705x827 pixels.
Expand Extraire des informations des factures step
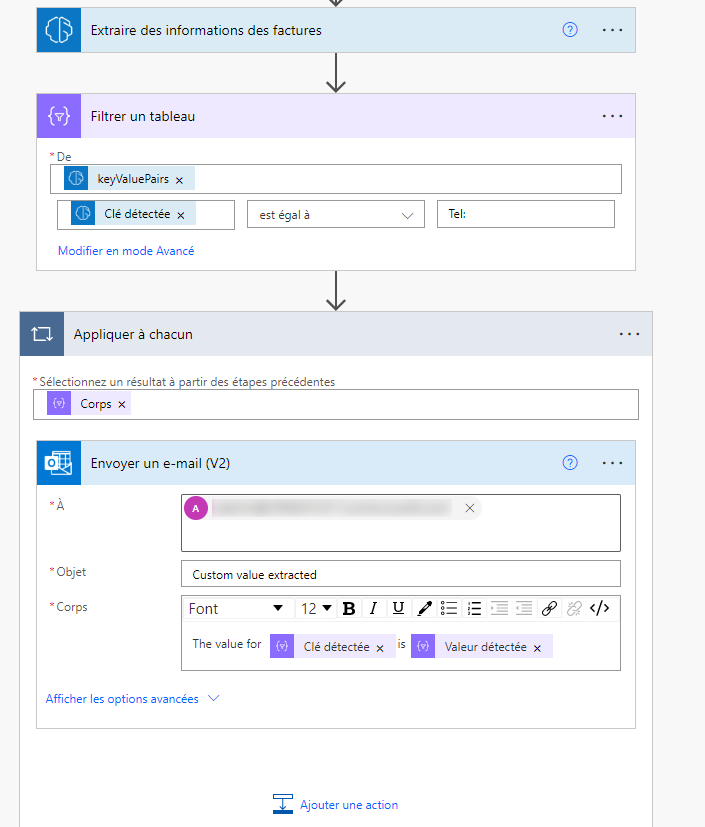[x=336, y=30]
